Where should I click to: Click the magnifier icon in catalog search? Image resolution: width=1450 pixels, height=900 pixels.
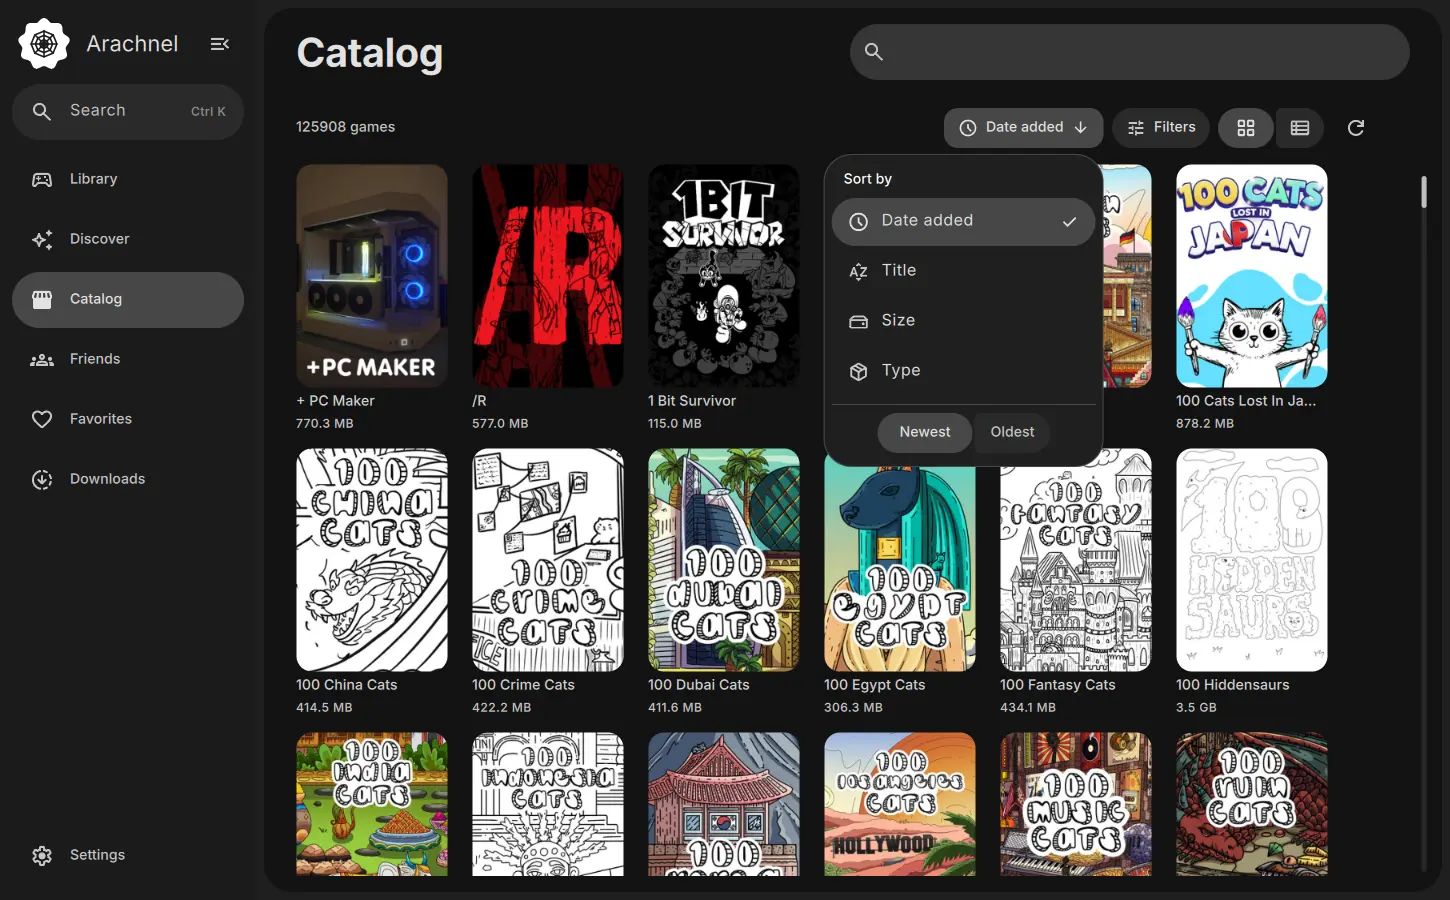874,52
